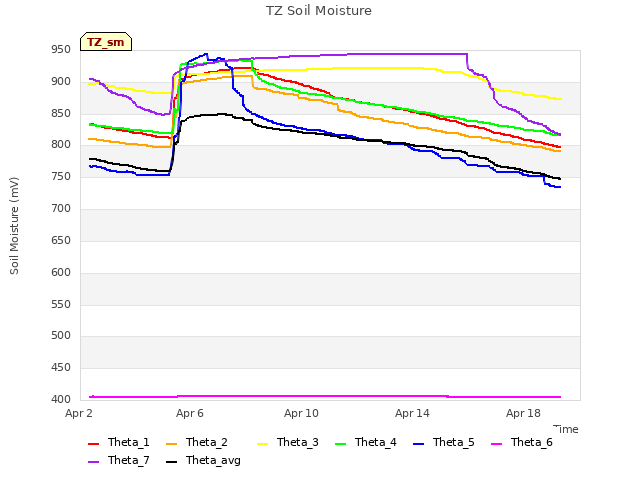Image resolution: width=640 pixels, height=480 pixels.
Task: Click the blue Theta_5 legend swatch
Action: tap(418, 444)
